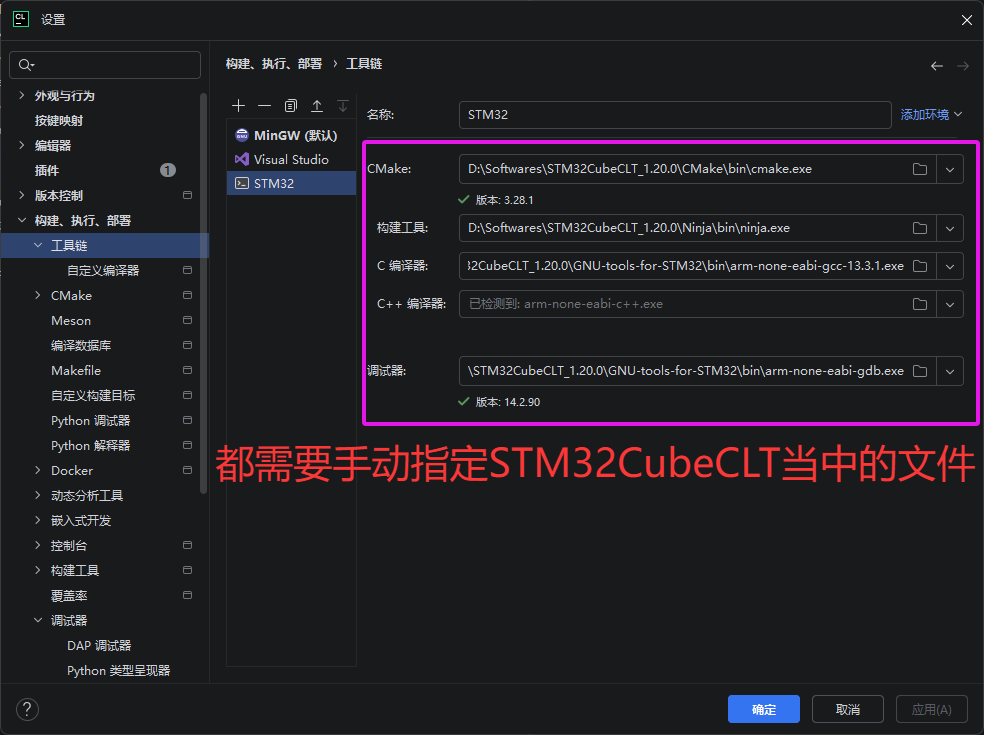
Task: Open the Python 解释器 settings page
Action: (90, 445)
